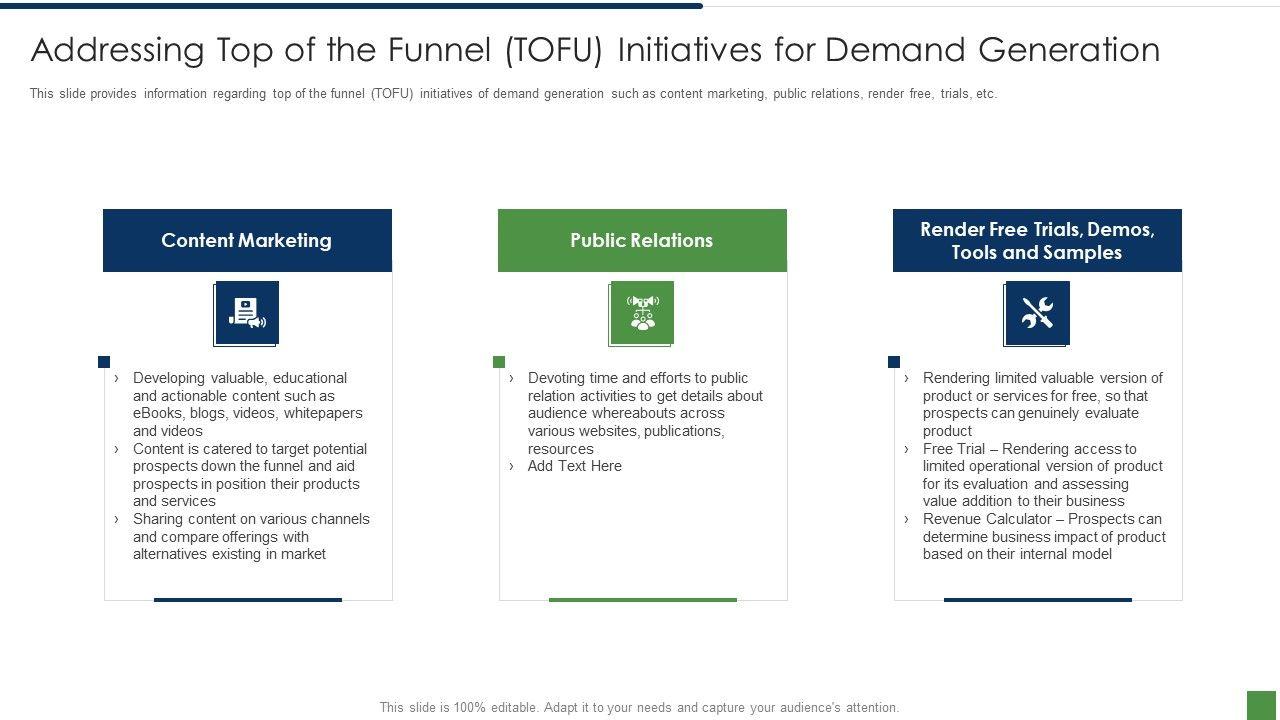The width and height of the screenshot is (1280, 720).
Task: Select the Content Marketing header box
Action: (x=247, y=240)
